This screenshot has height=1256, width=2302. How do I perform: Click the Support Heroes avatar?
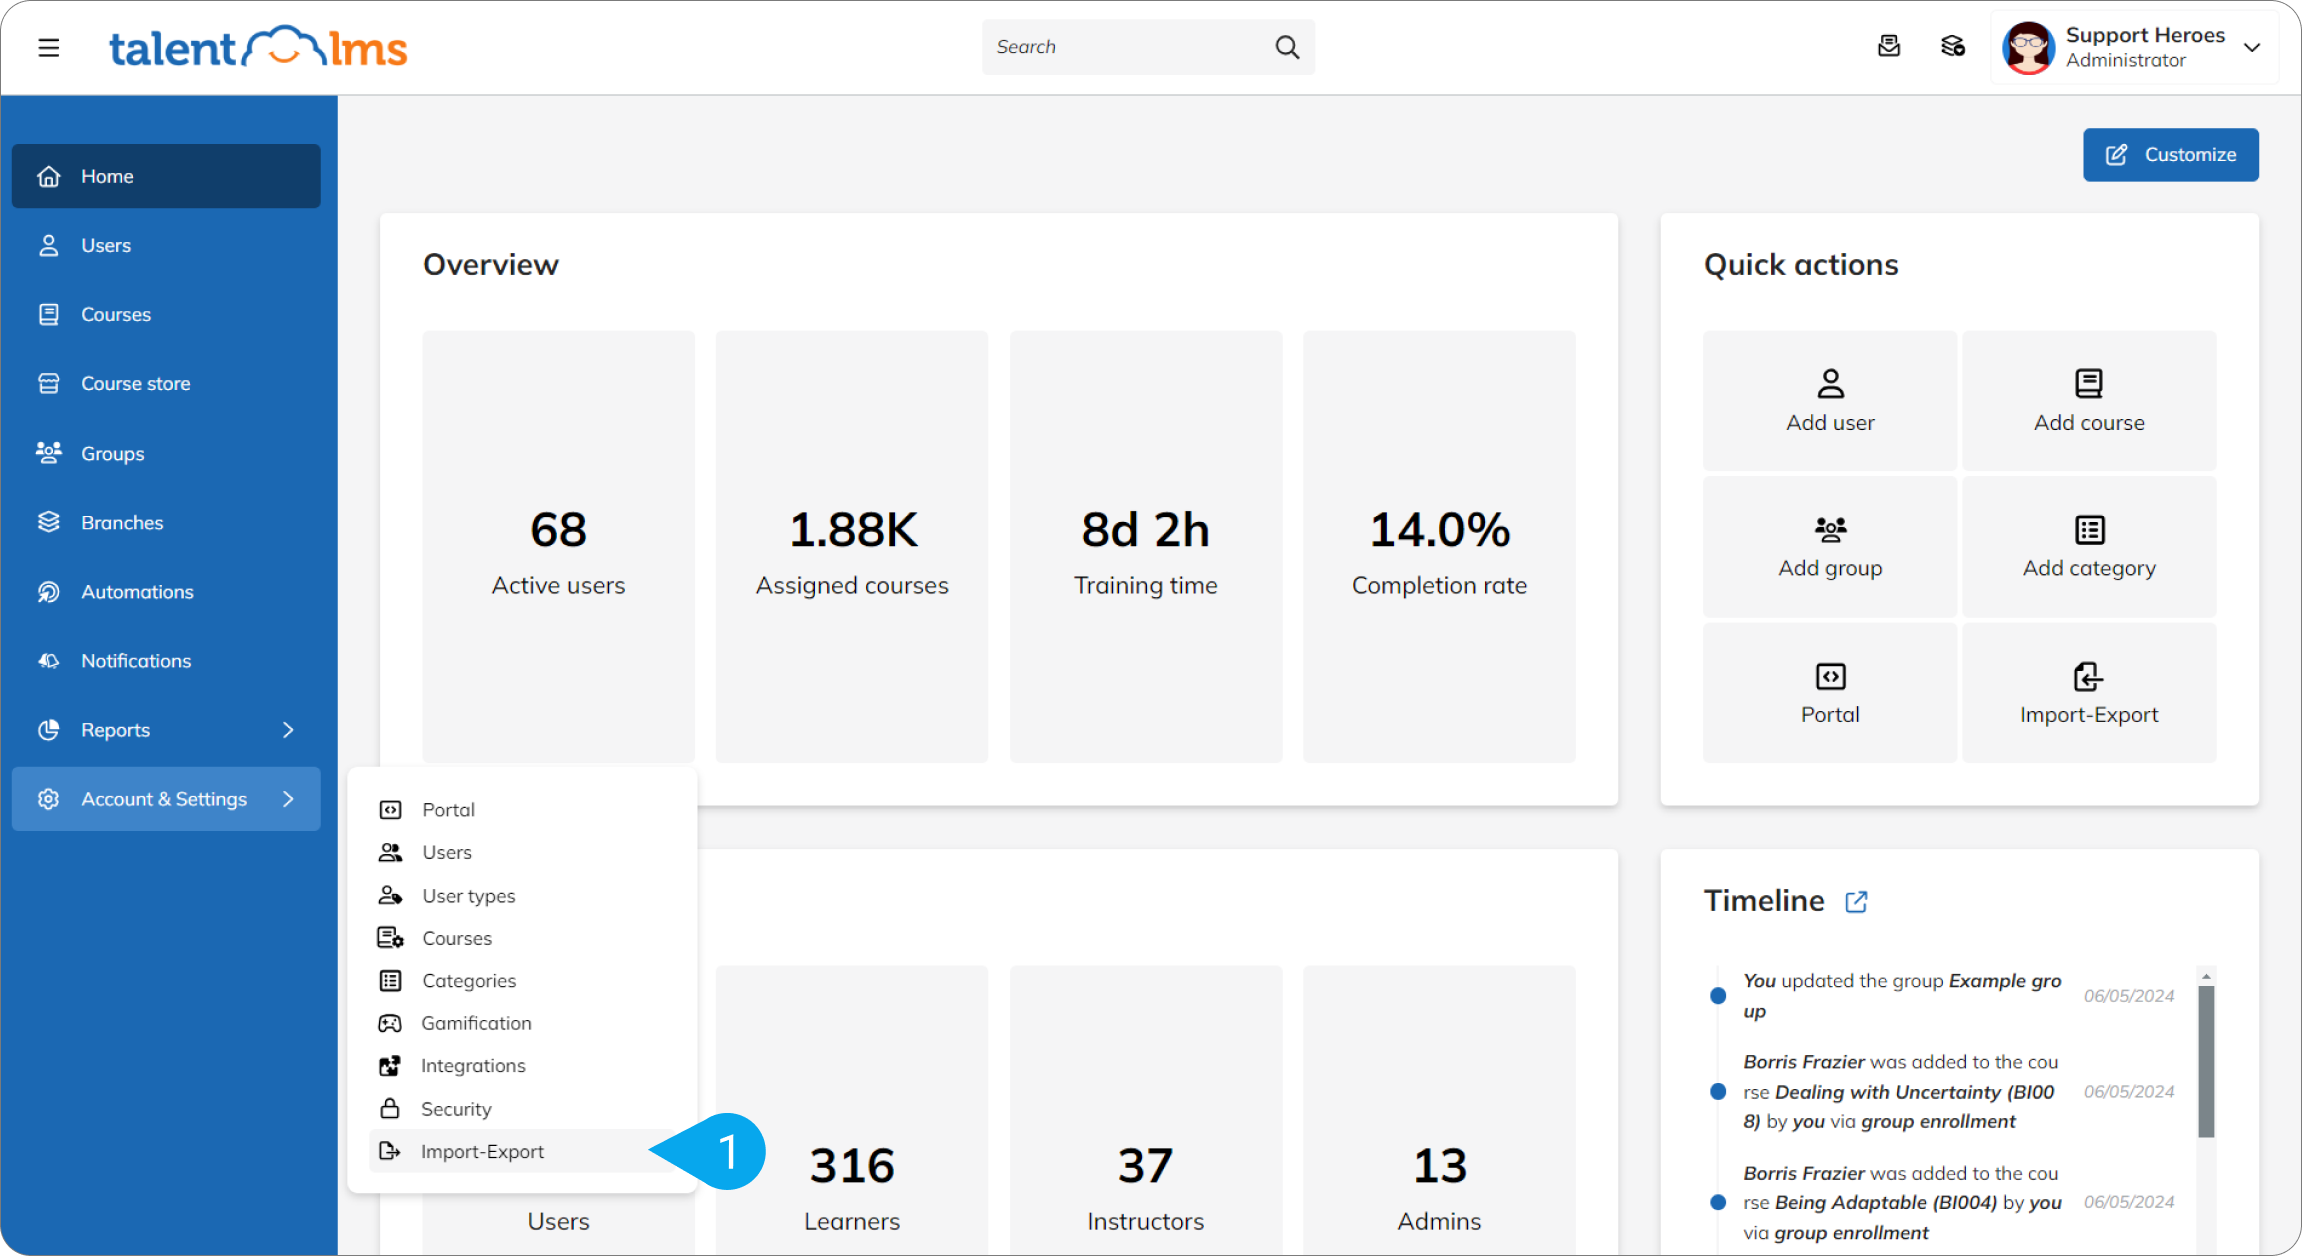[x=2028, y=47]
